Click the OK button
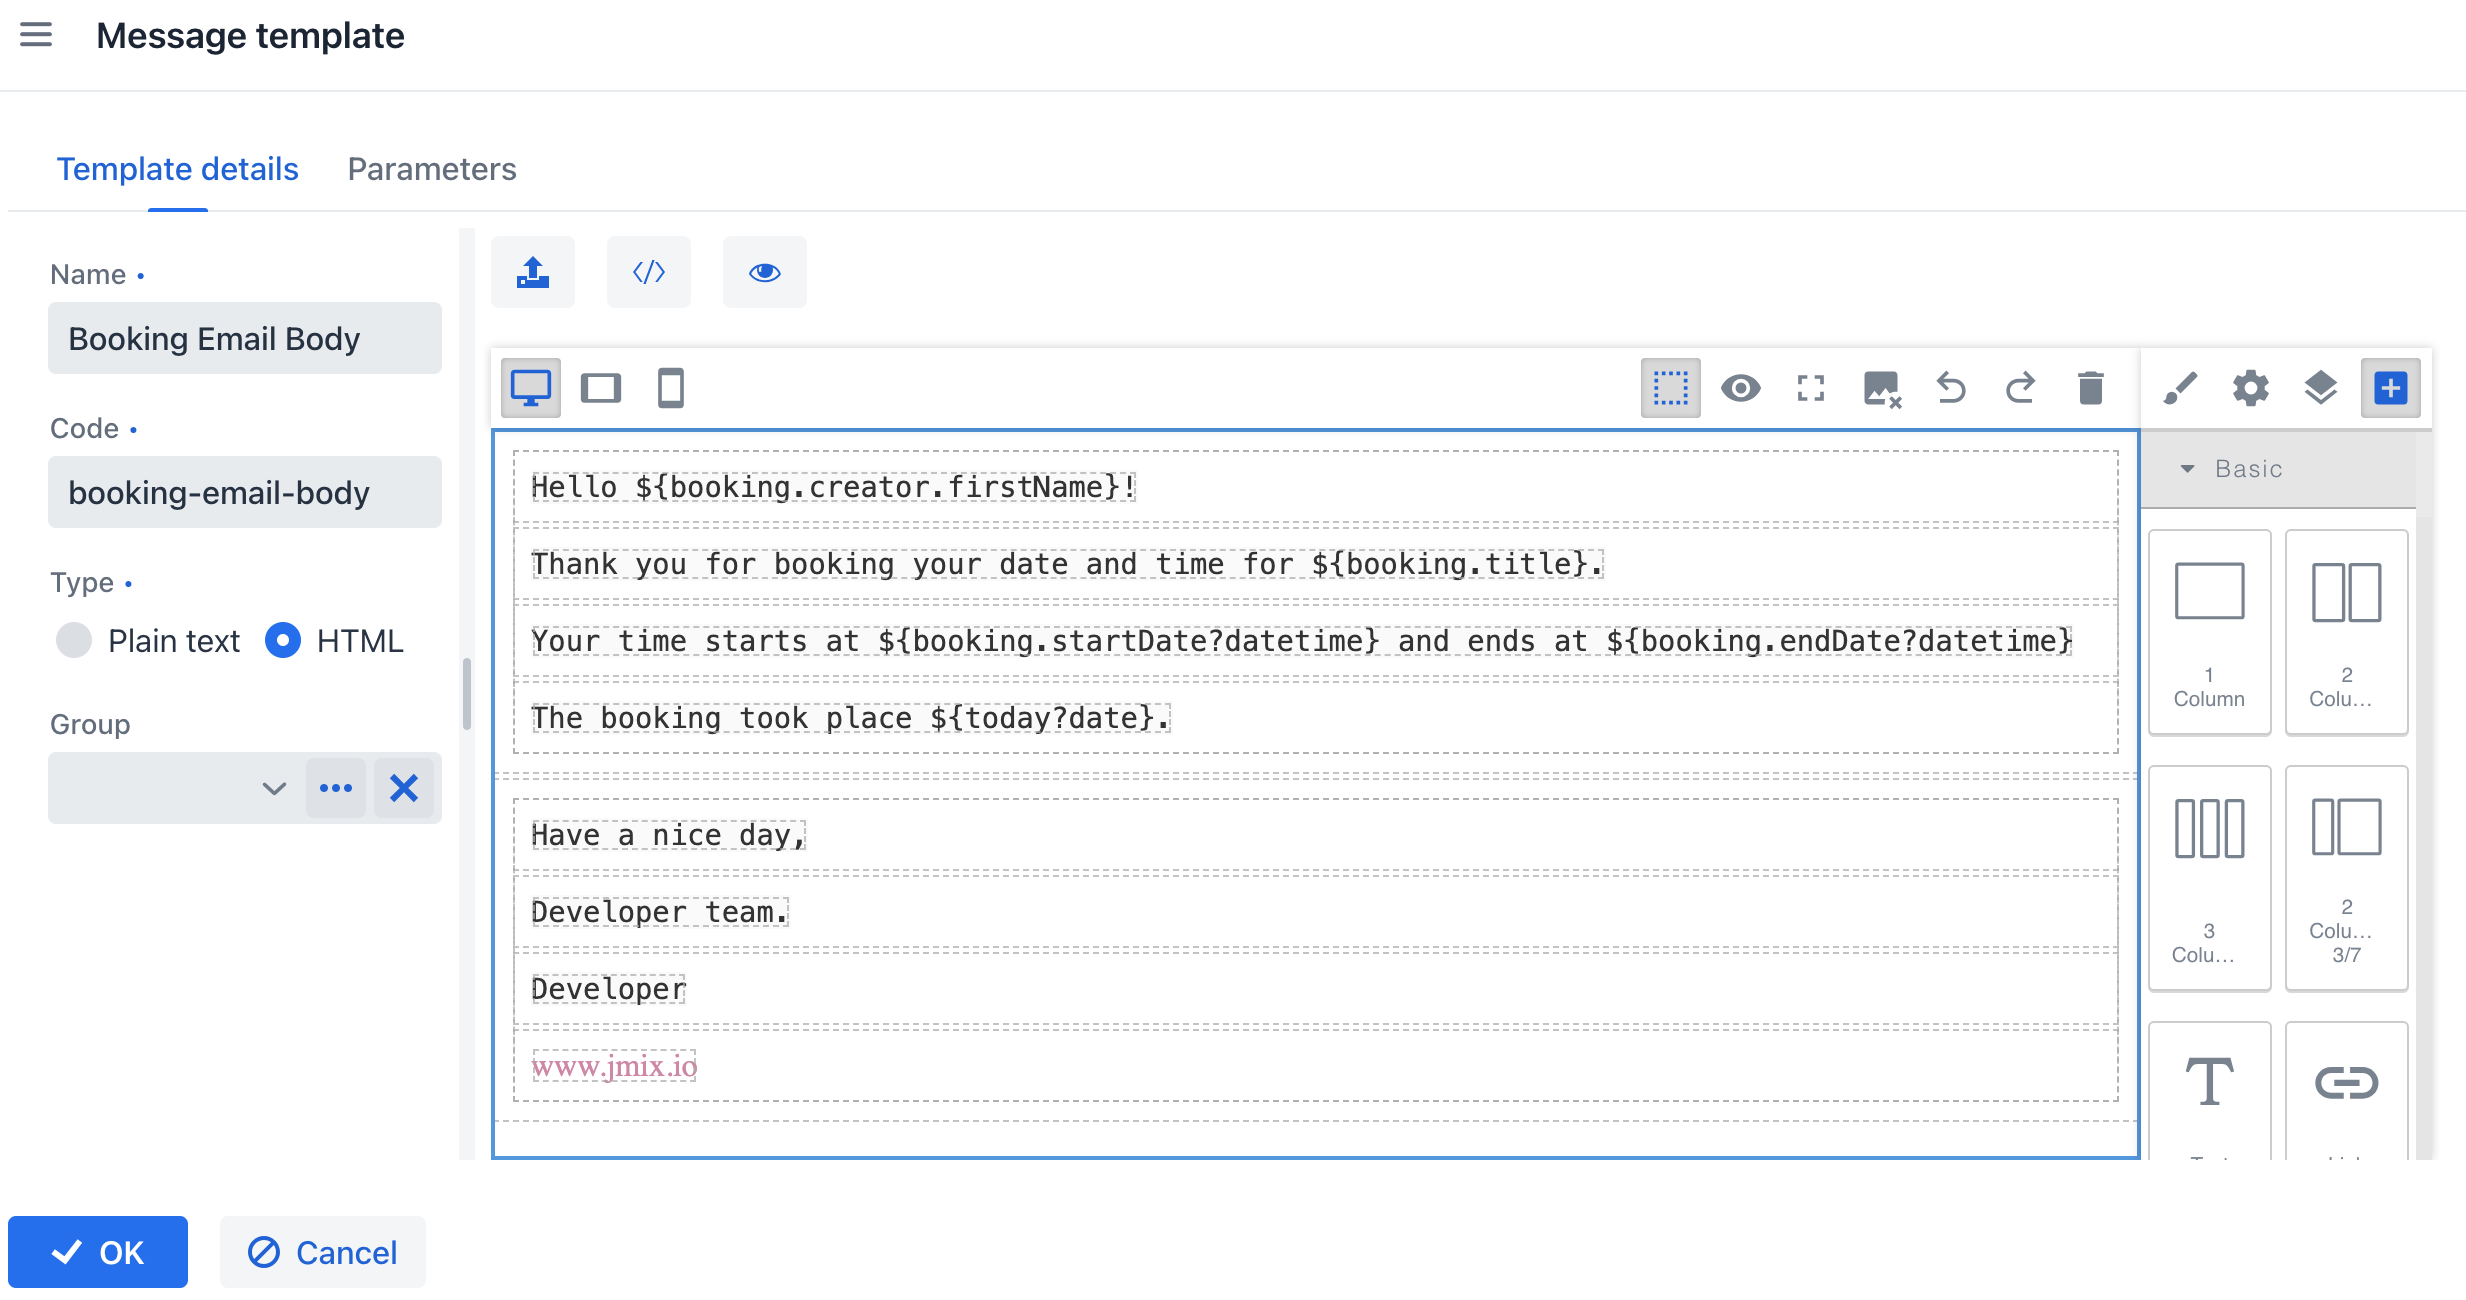The height and width of the screenshot is (1300, 2466). (98, 1252)
